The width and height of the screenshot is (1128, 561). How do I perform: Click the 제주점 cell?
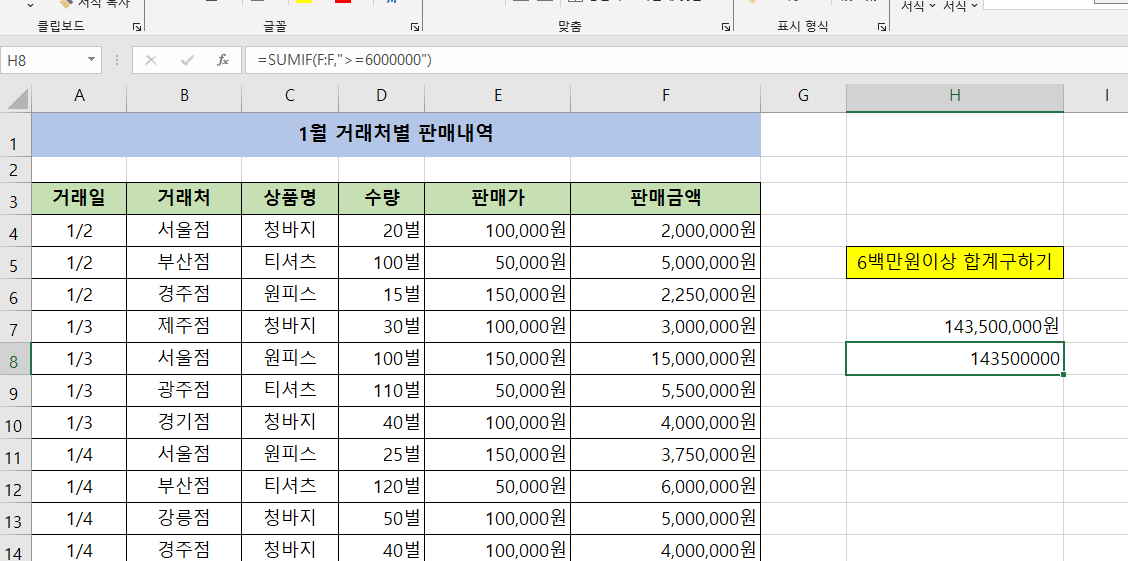[x=184, y=327]
